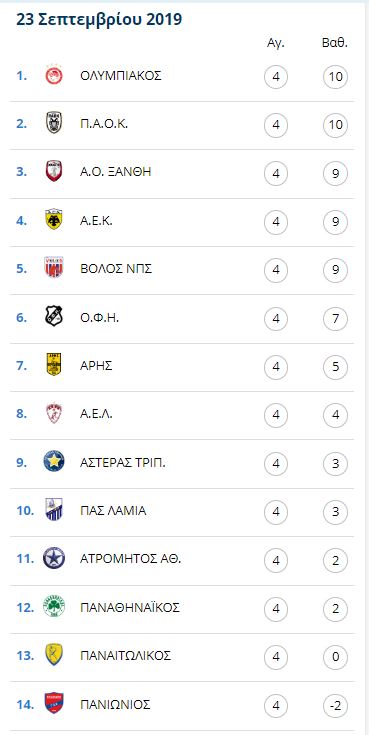This screenshot has width=369, height=735.
Task: Click the Ο.Φ.Η. black-and-white crest
Action: (54, 316)
